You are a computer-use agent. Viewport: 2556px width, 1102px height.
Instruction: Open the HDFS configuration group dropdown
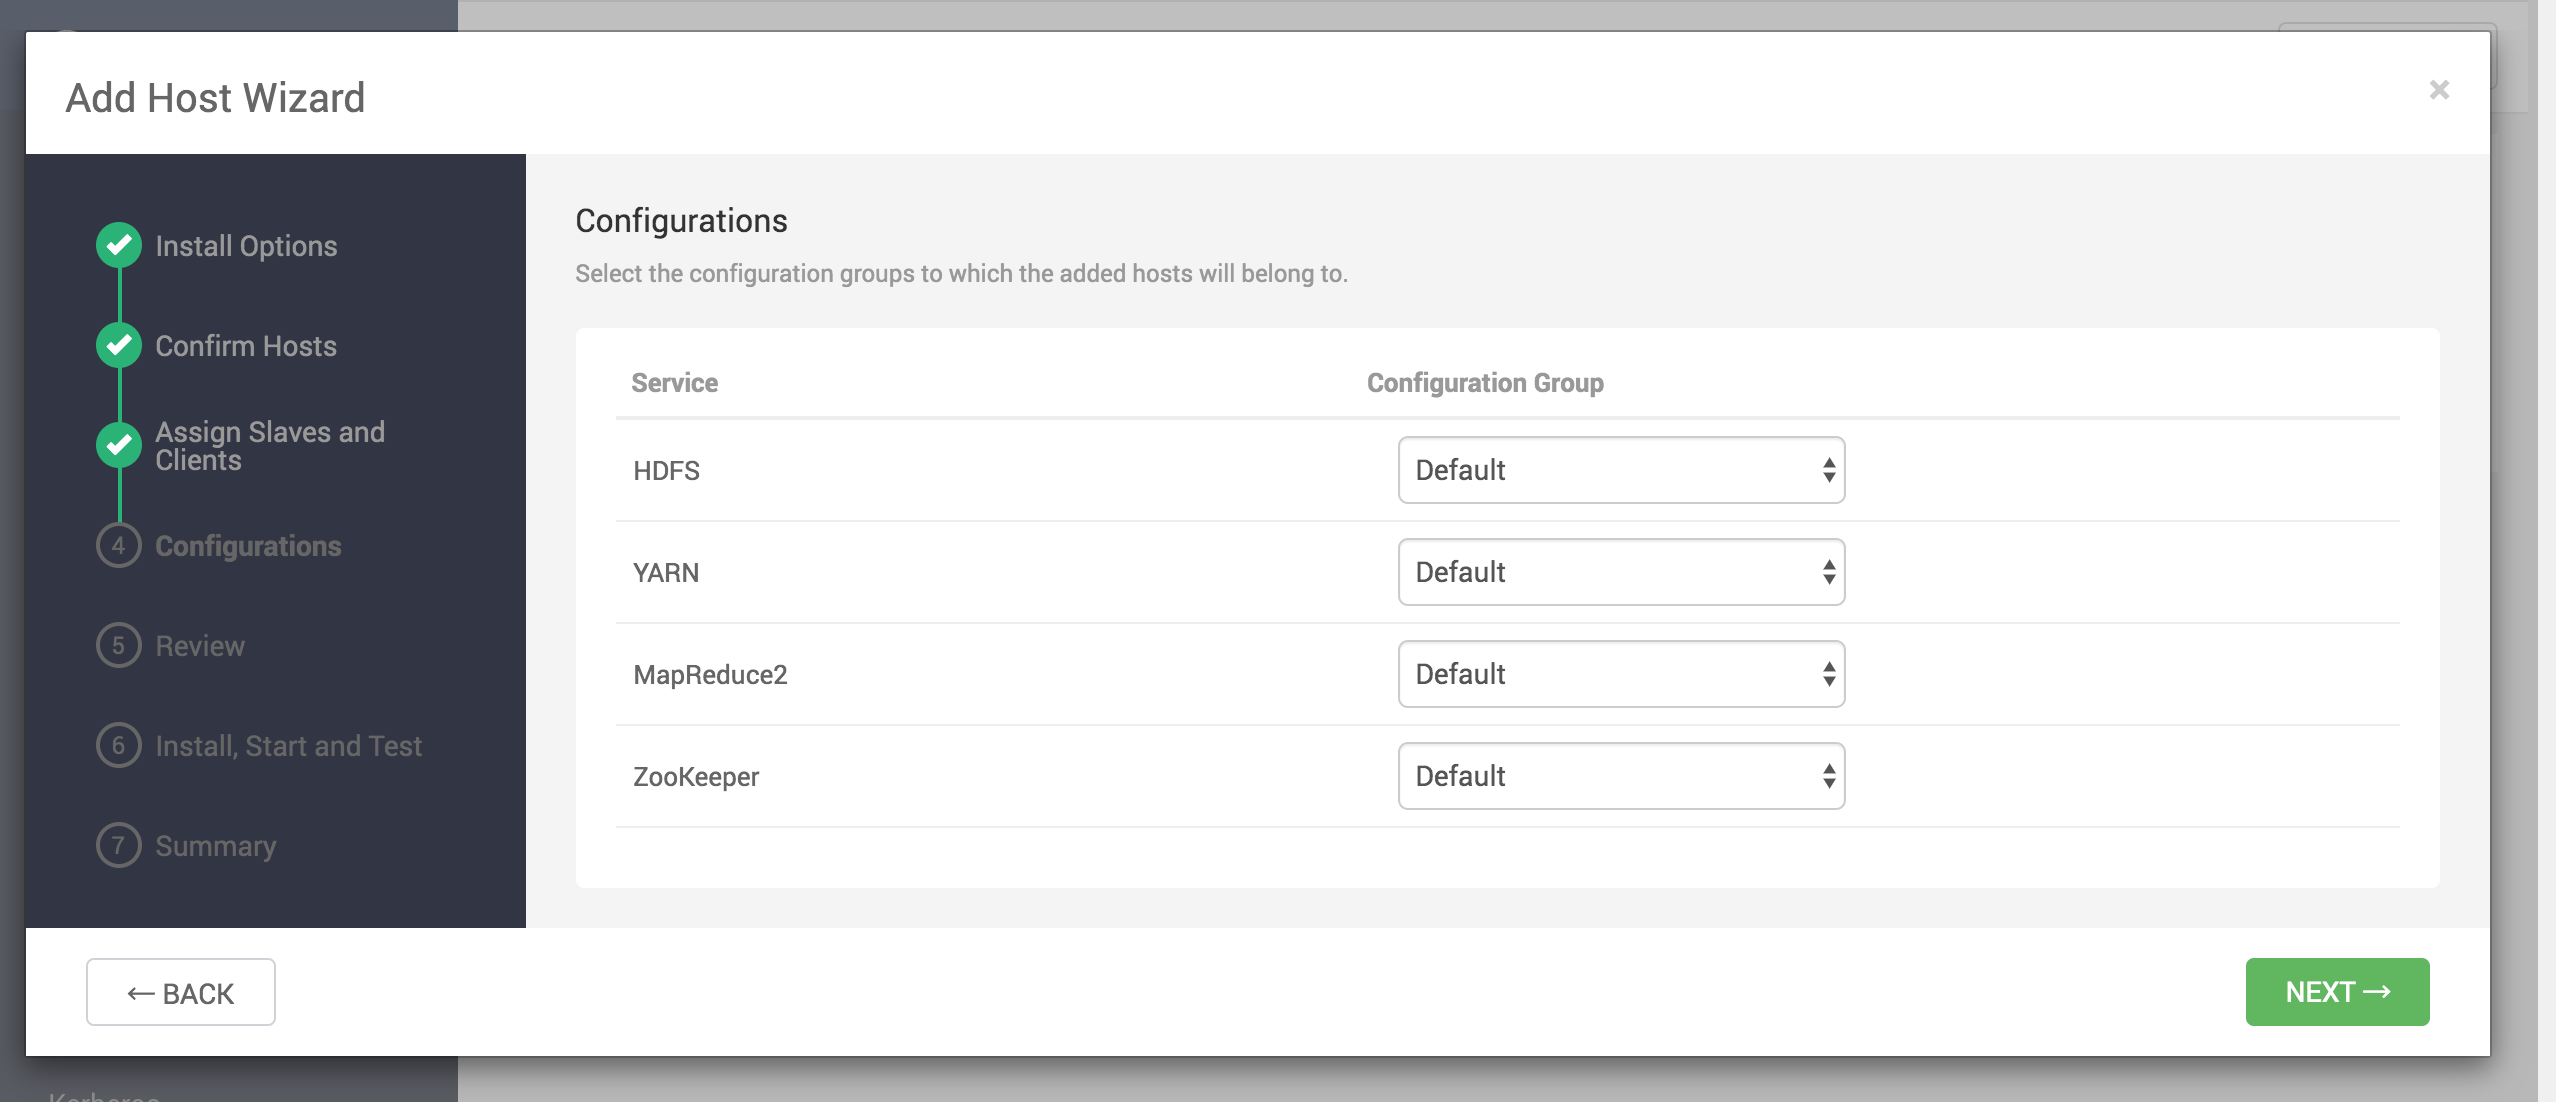pyautogui.click(x=1620, y=470)
